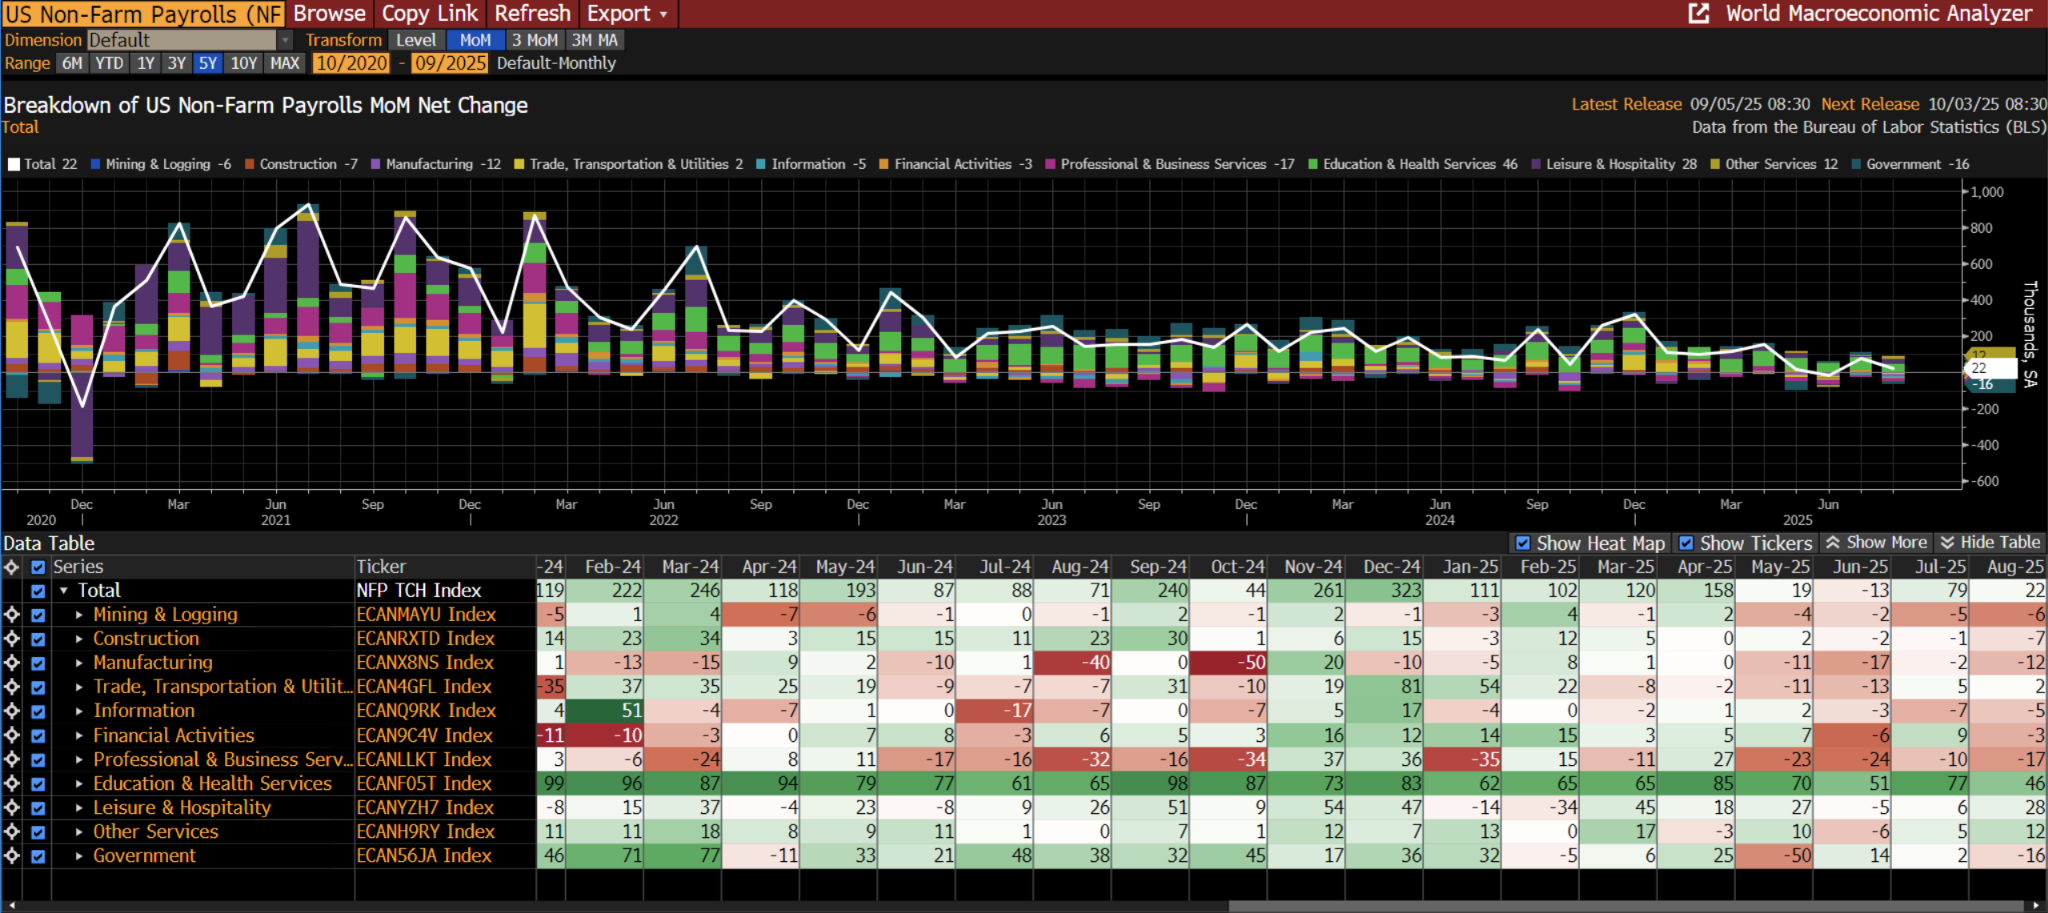This screenshot has height=913, width=2048.
Task: Click the move handle icon beside Government row
Action: 12,856
